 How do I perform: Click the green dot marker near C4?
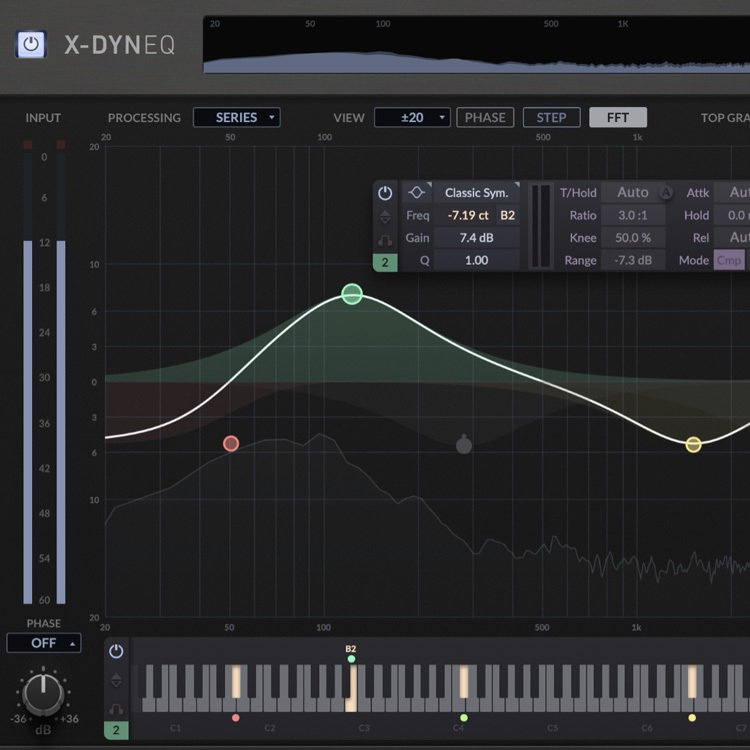pyautogui.click(x=463, y=717)
